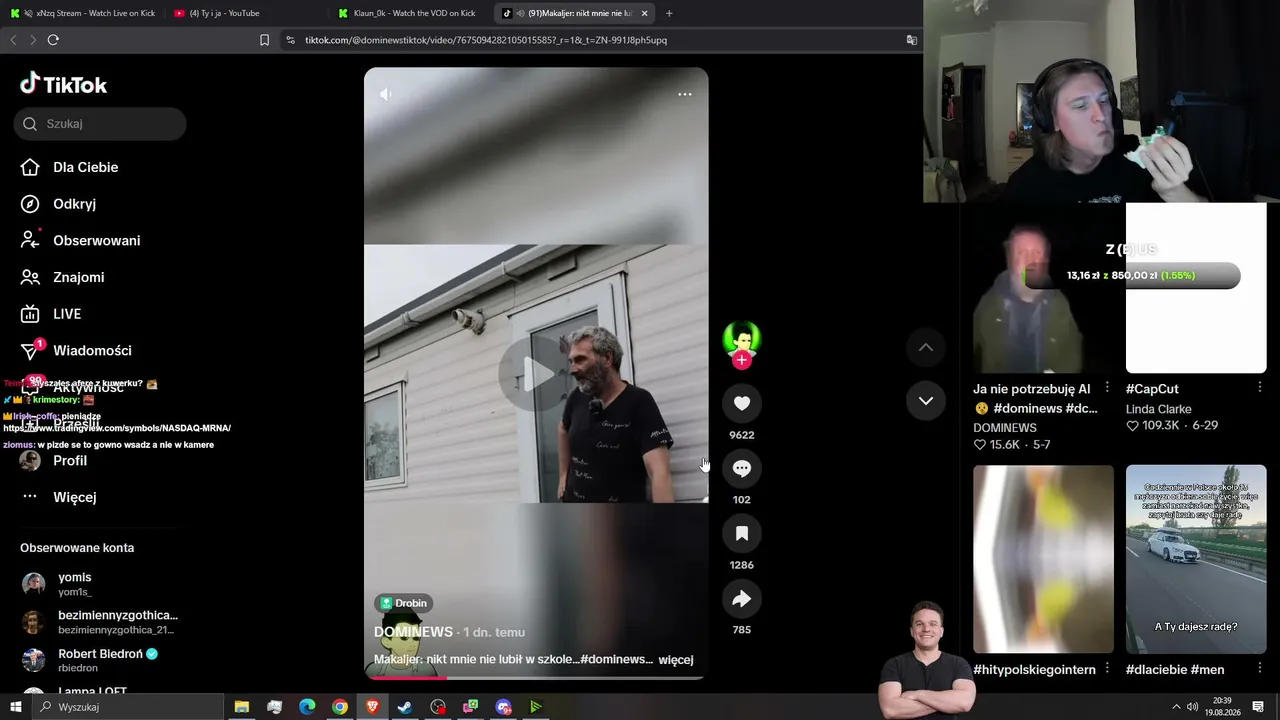Open options for #CapCut video
Viewport: 1280px width, 720px height.
coord(1260,388)
